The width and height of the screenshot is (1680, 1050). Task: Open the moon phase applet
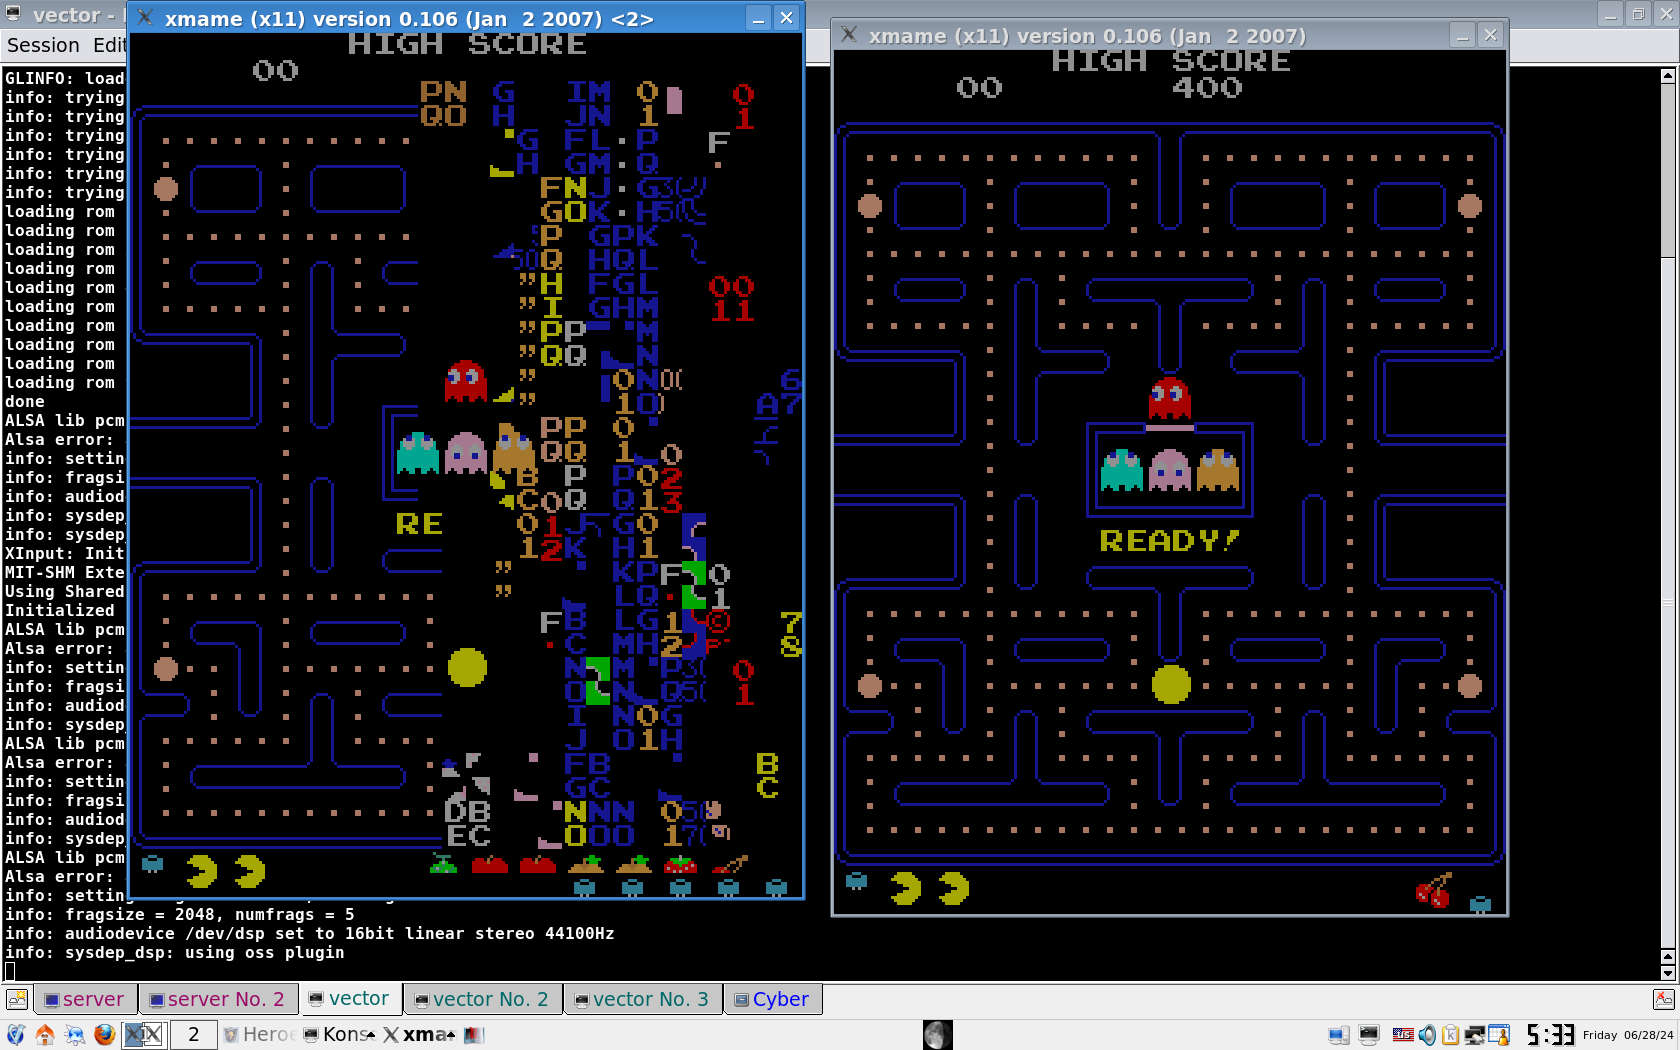(x=937, y=1034)
